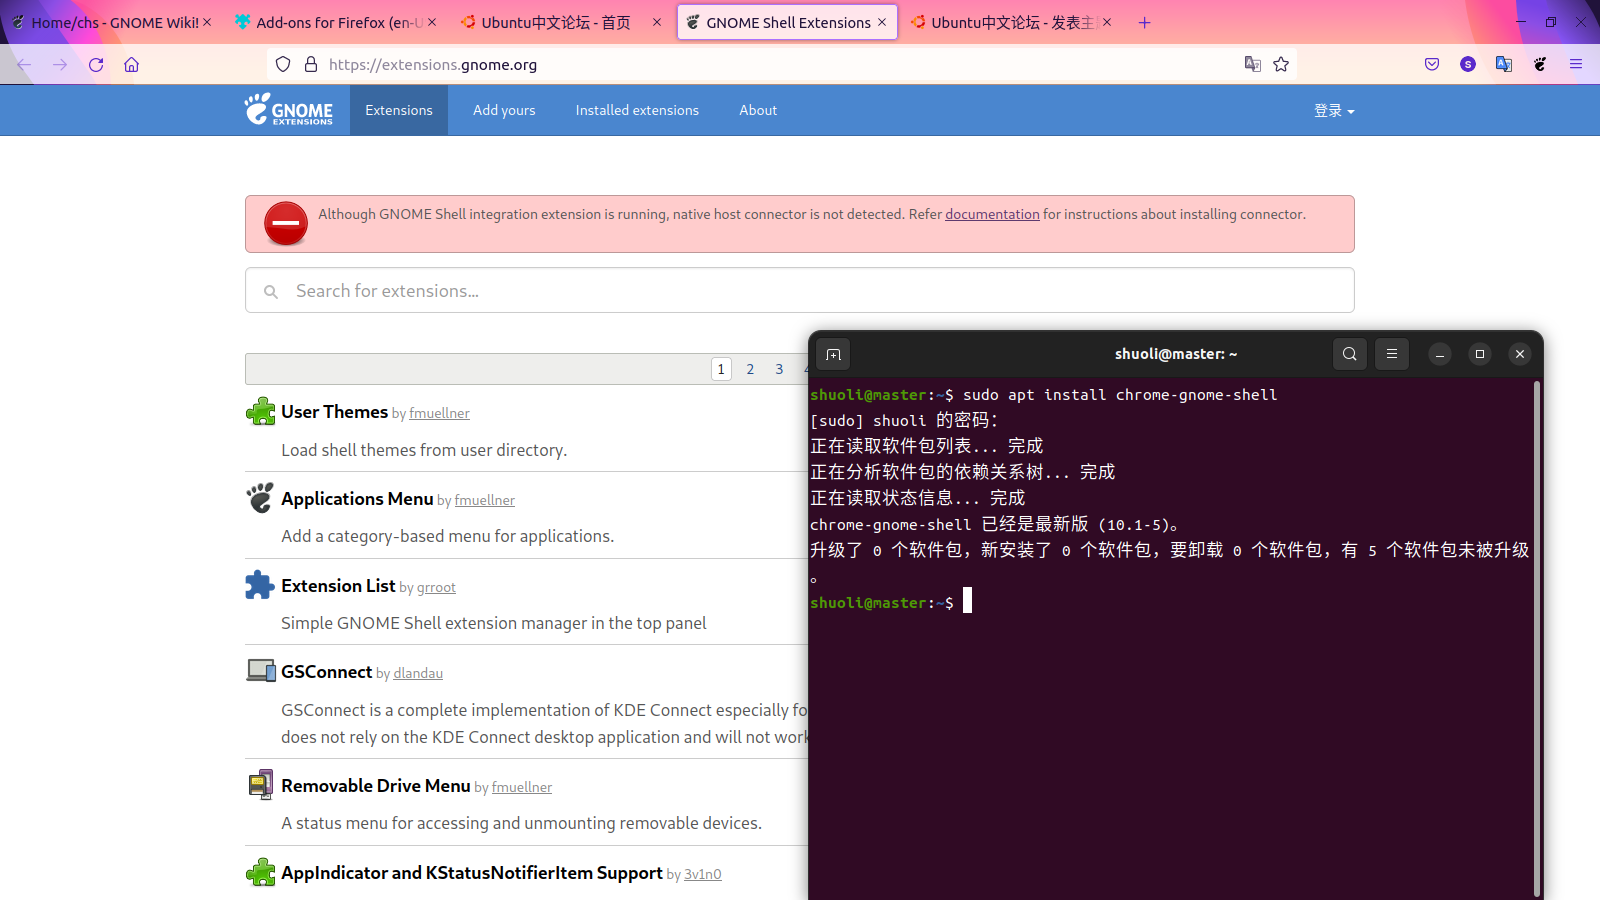Select current results page 1
This screenshot has height=900, width=1600.
click(x=721, y=369)
